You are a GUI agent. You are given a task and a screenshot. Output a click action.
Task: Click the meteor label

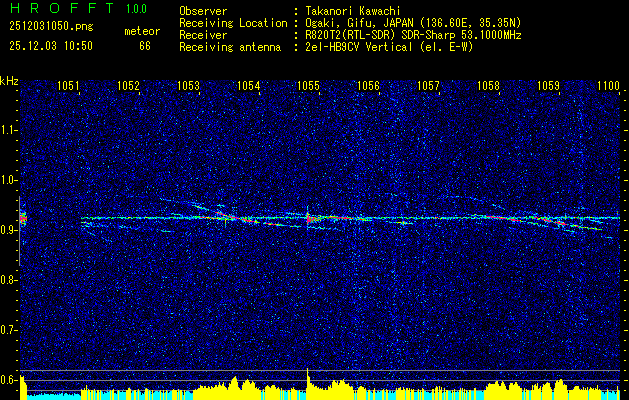[142, 31]
